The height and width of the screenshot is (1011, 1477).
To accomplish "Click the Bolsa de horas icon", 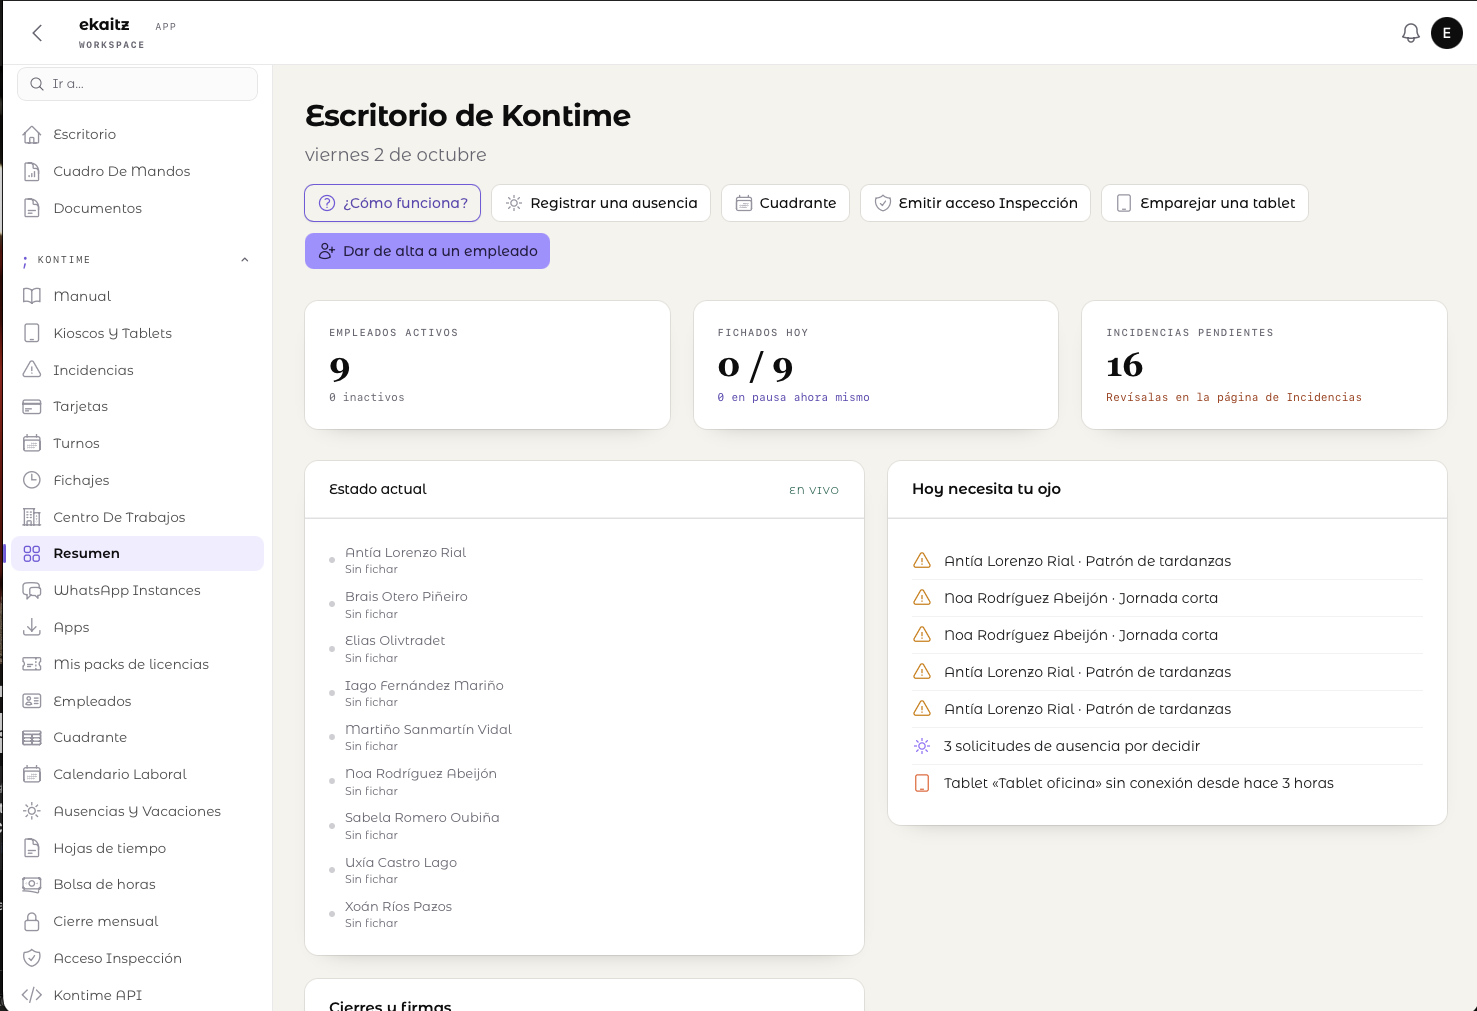I will click(x=32, y=884).
